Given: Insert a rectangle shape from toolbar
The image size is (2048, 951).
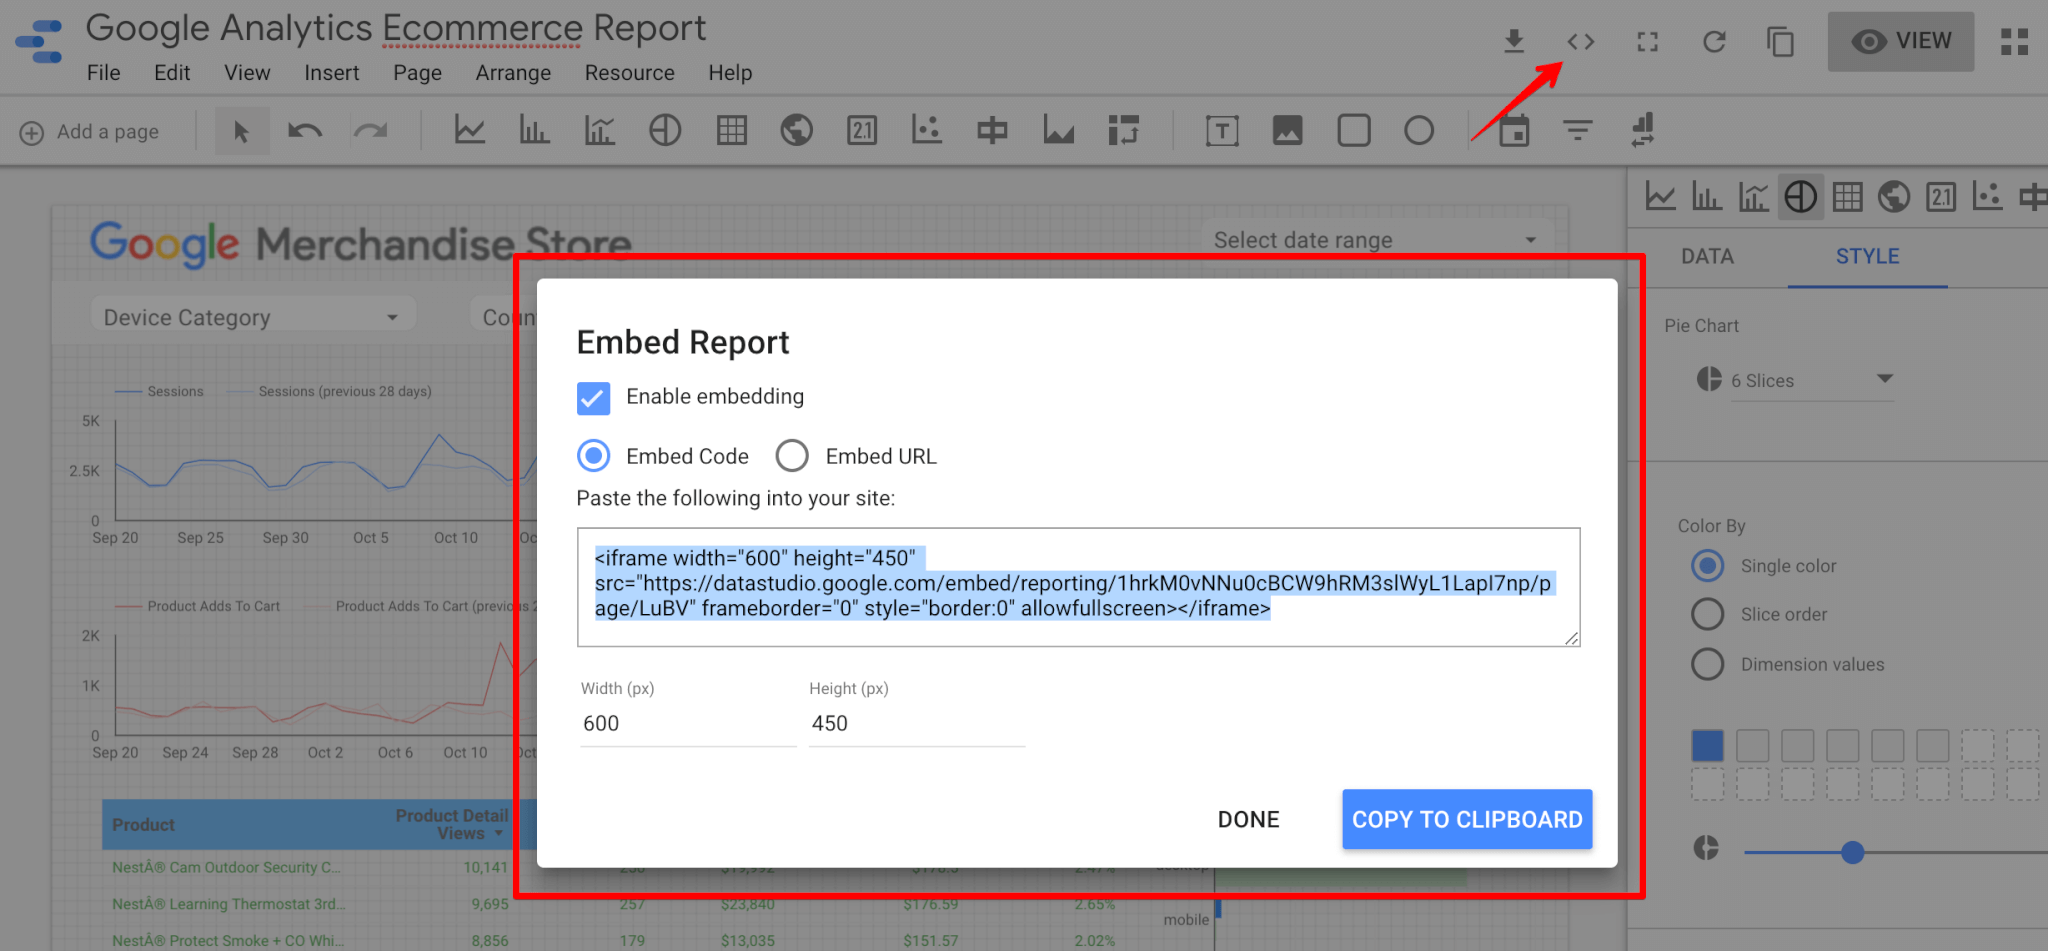Looking at the screenshot, I should [1354, 130].
